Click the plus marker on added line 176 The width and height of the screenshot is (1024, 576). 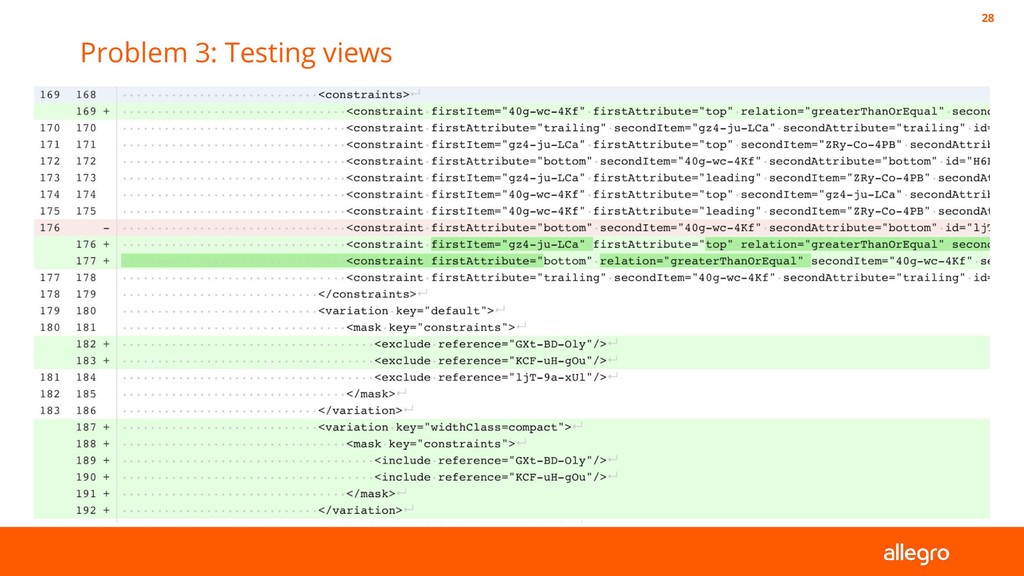106,244
